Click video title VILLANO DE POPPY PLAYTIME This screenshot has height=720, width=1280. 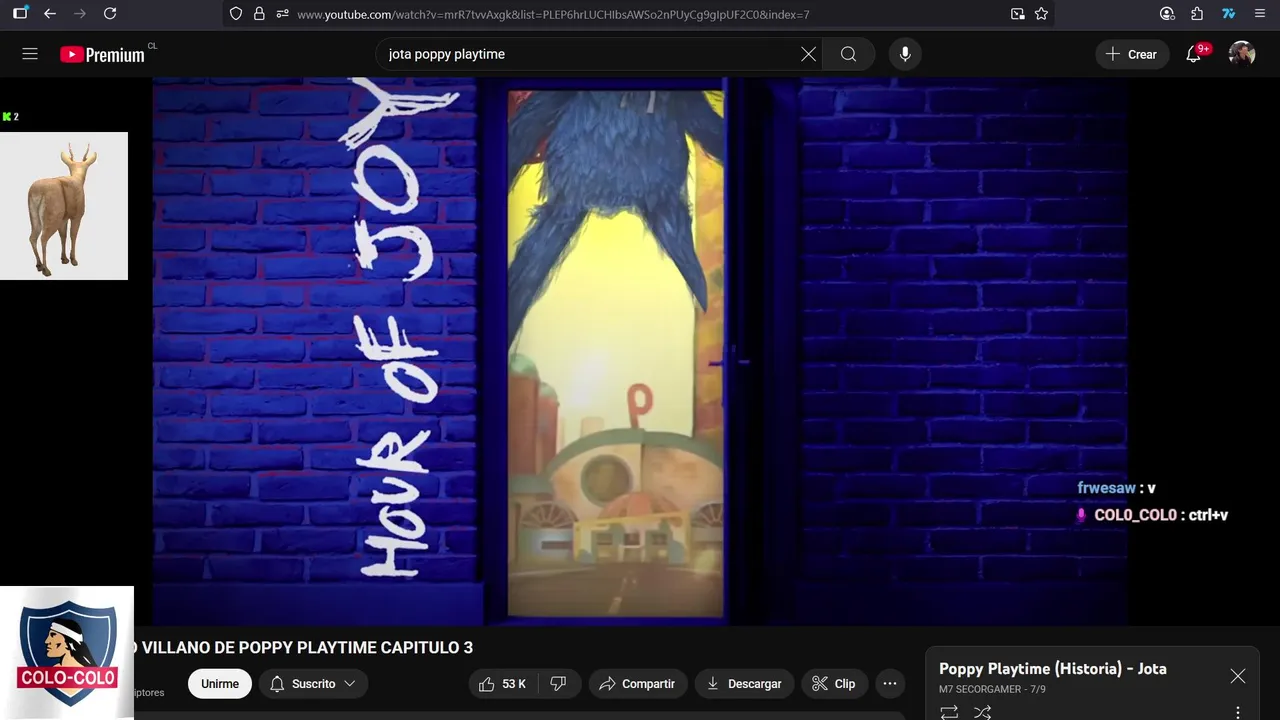pos(304,648)
